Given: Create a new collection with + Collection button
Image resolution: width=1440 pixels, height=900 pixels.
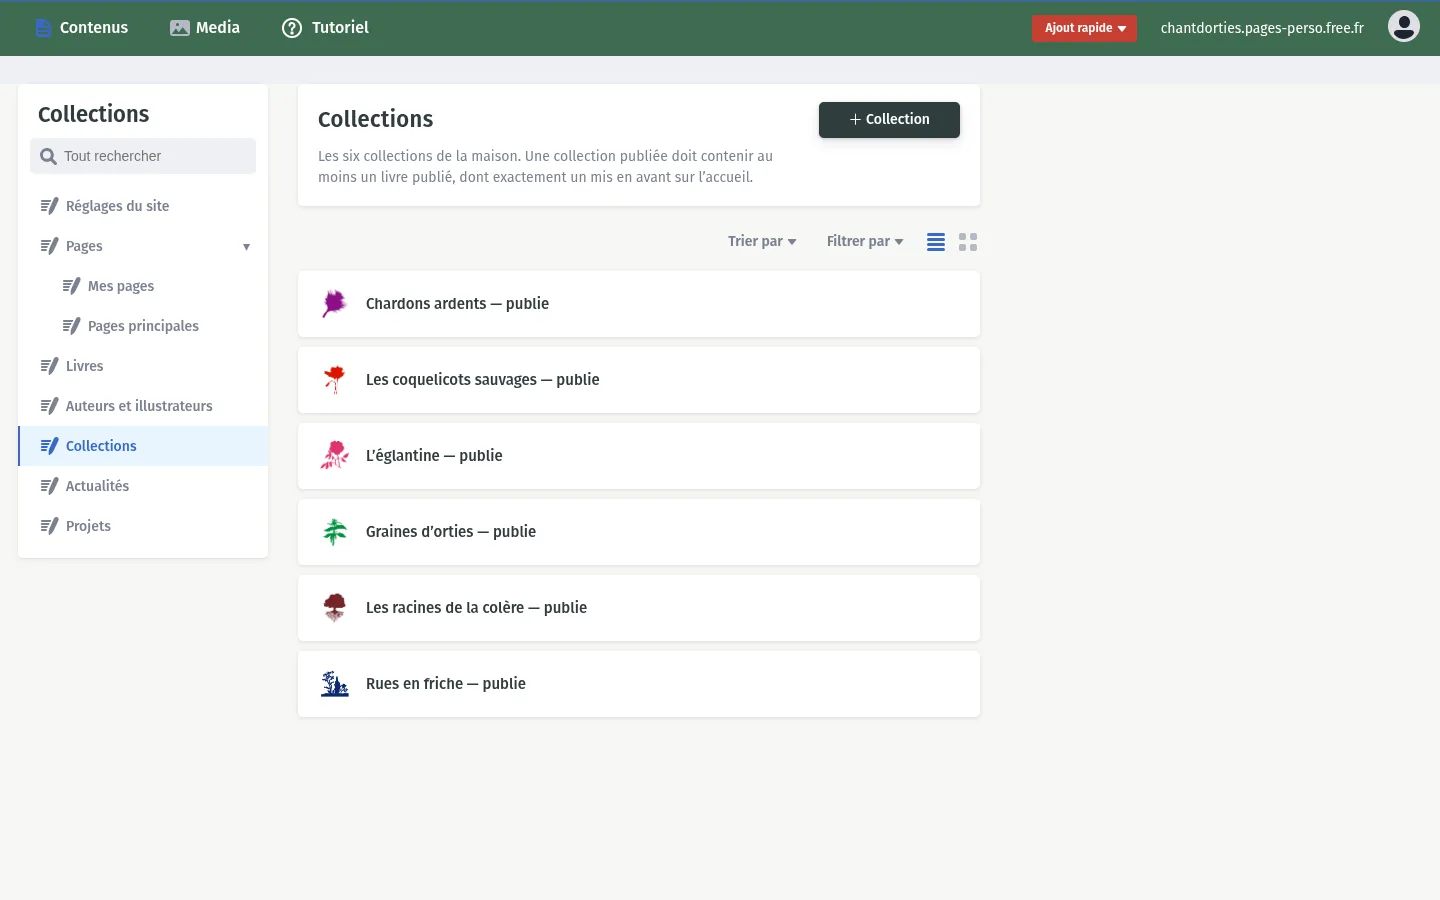Looking at the screenshot, I should (889, 120).
